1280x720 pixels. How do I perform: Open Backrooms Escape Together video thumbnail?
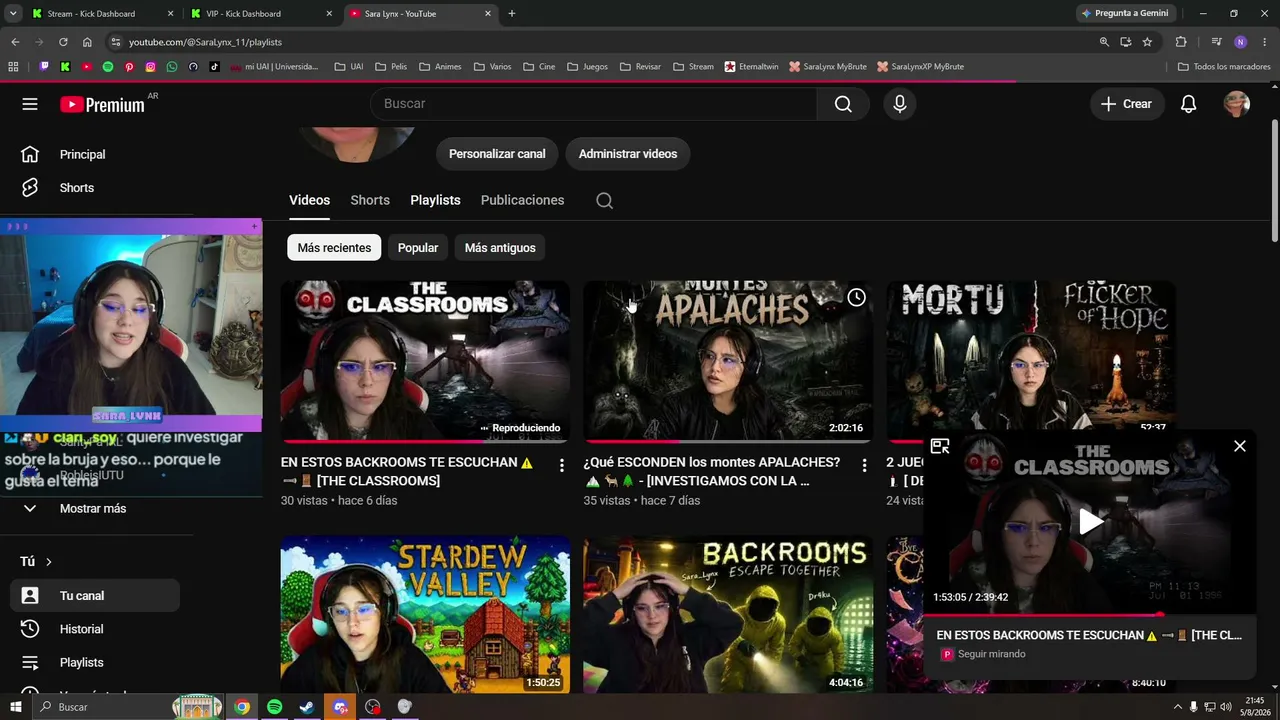[x=728, y=614]
